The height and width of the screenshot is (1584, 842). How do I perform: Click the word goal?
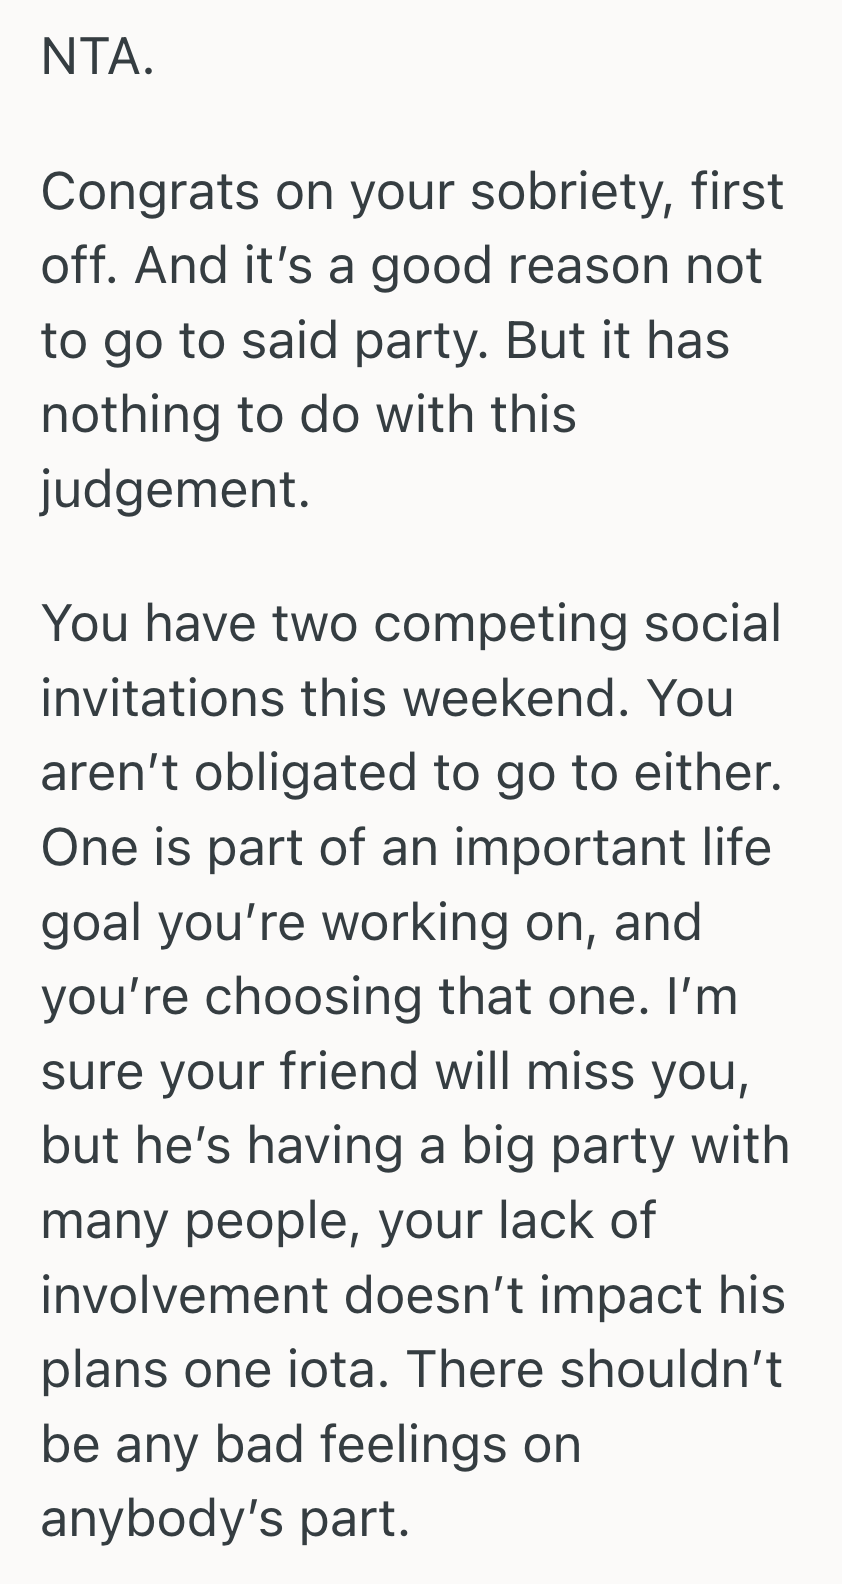pyautogui.click(x=91, y=922)
